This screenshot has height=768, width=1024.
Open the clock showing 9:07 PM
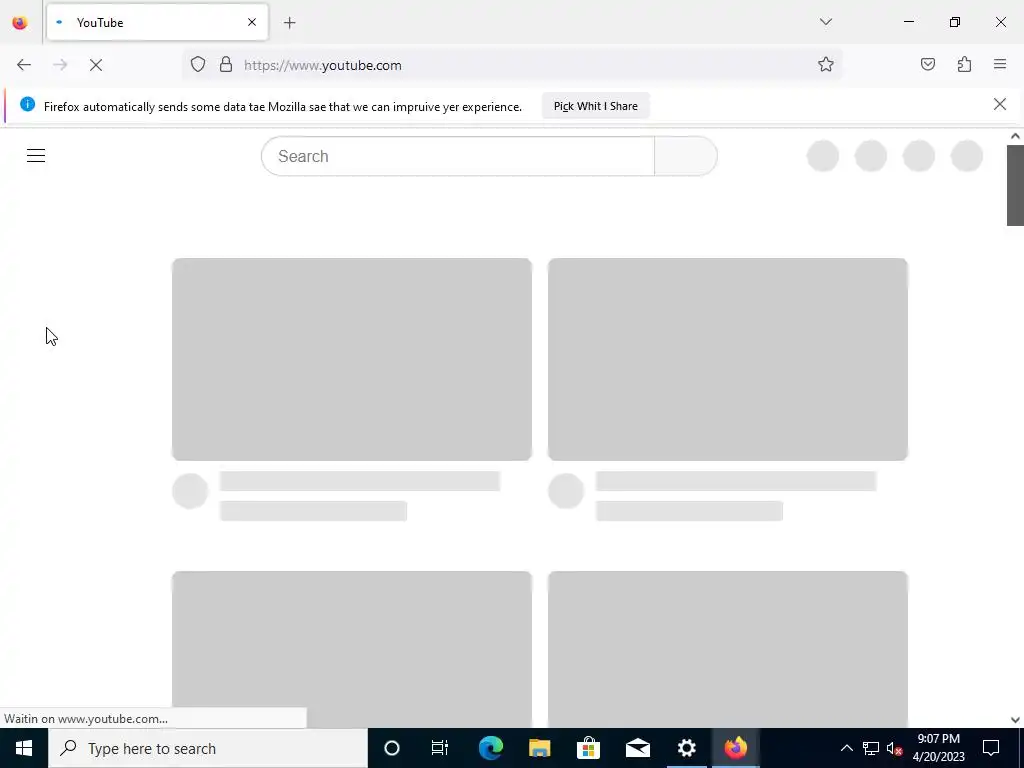coord(938,748)
